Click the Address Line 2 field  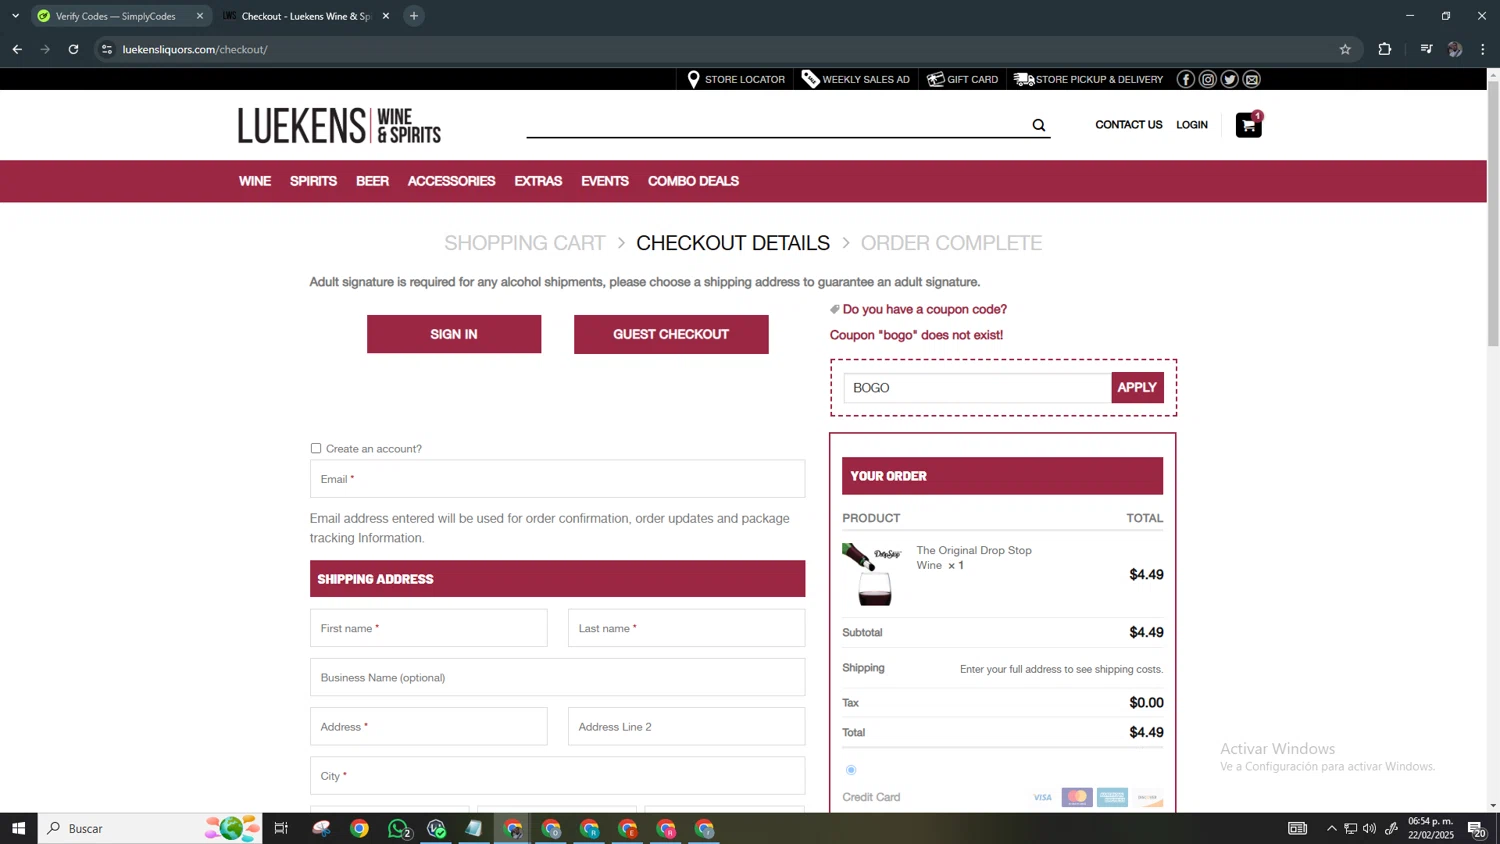click(x=686, y=727)
